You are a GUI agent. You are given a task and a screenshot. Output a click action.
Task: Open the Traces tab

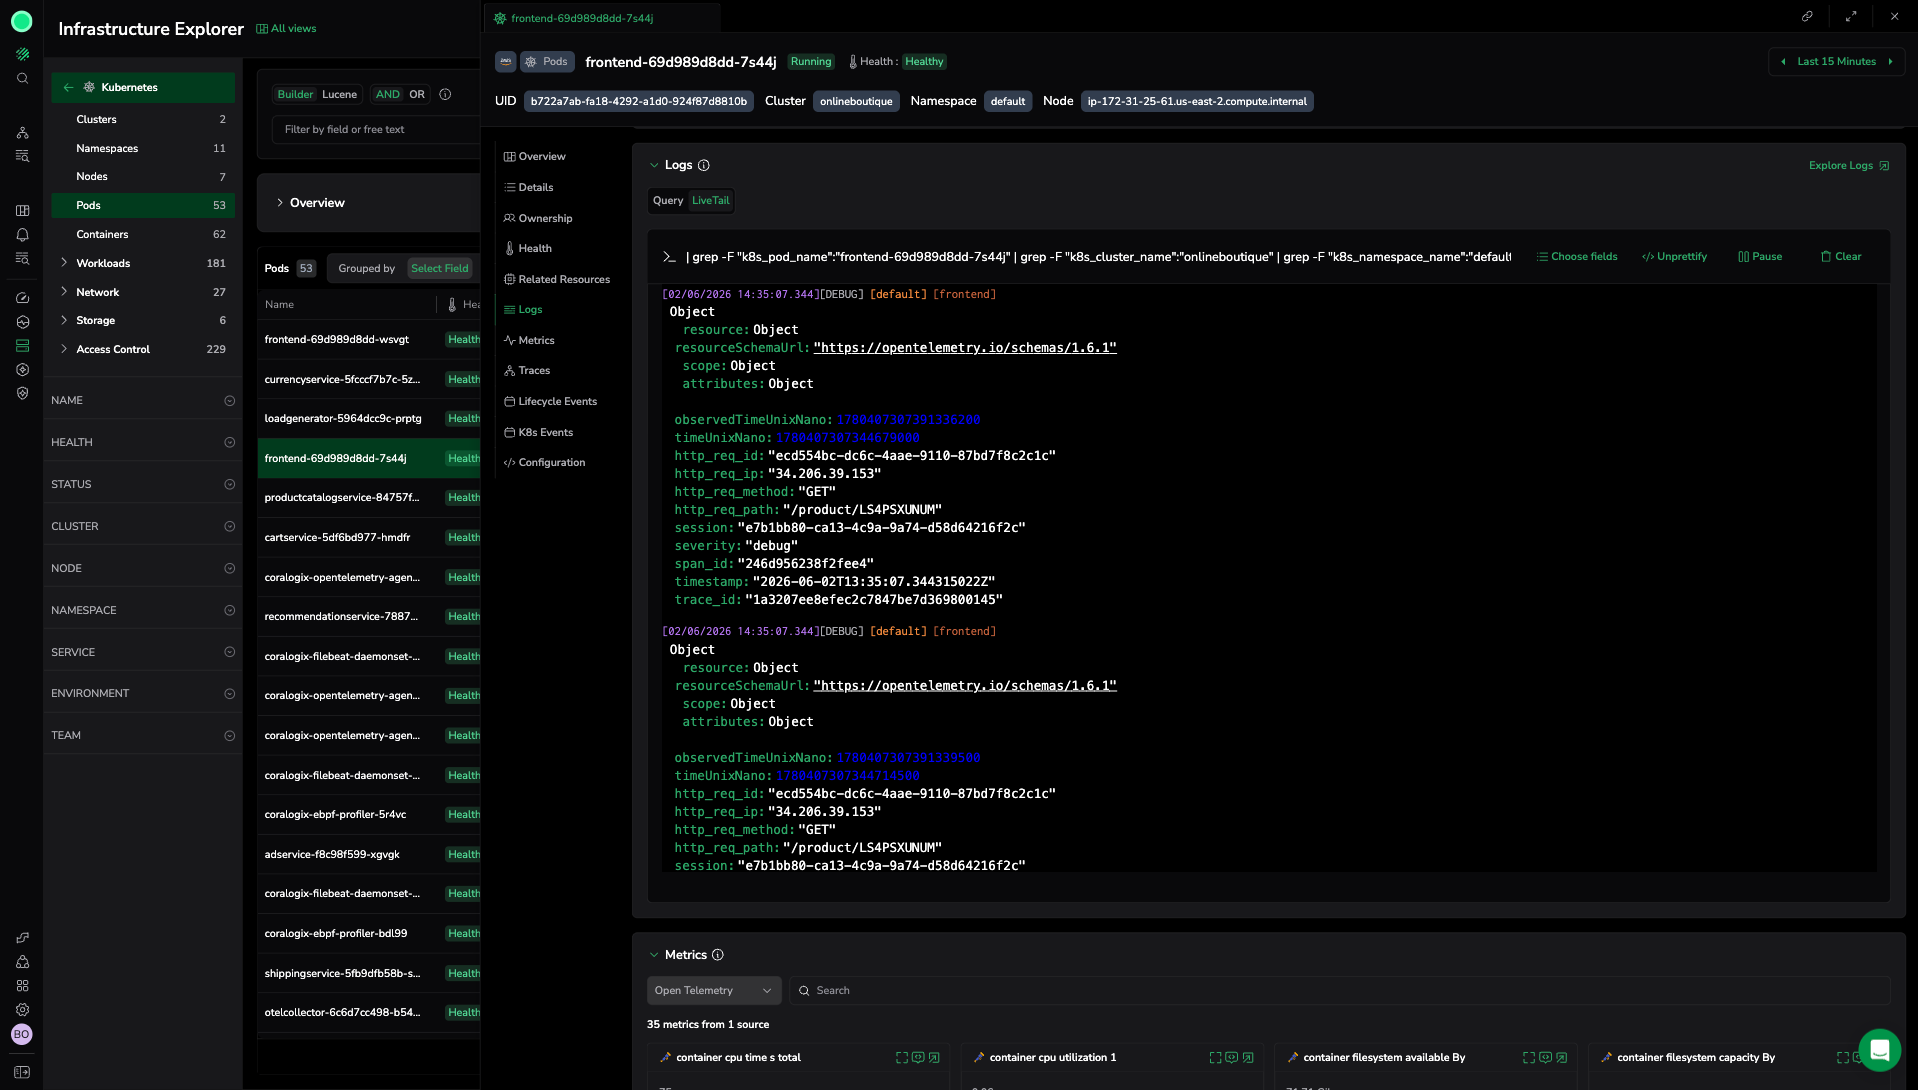click(x=527, y=371)
